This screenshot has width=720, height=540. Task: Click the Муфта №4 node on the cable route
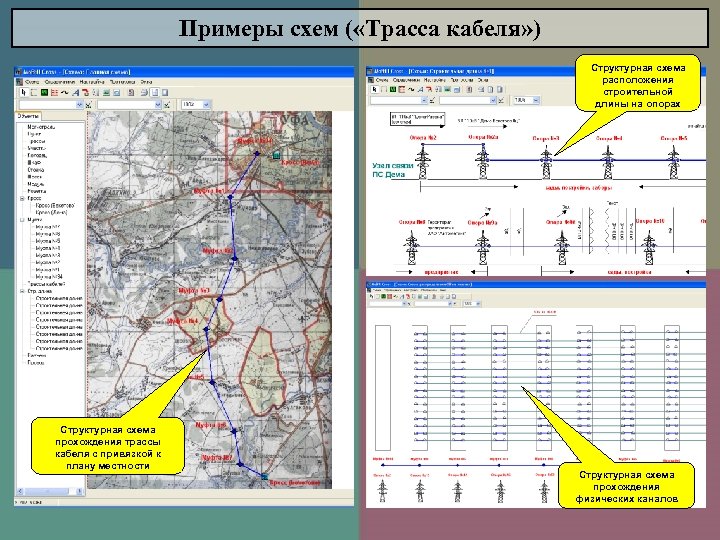pyautogui.click(x=206, y=329)
